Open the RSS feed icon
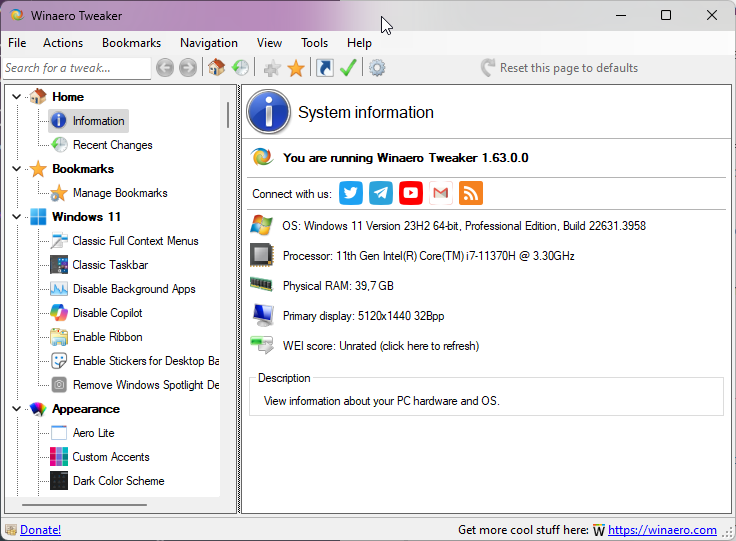Screen dimensions: 736x541 click(x=471, y=193)
